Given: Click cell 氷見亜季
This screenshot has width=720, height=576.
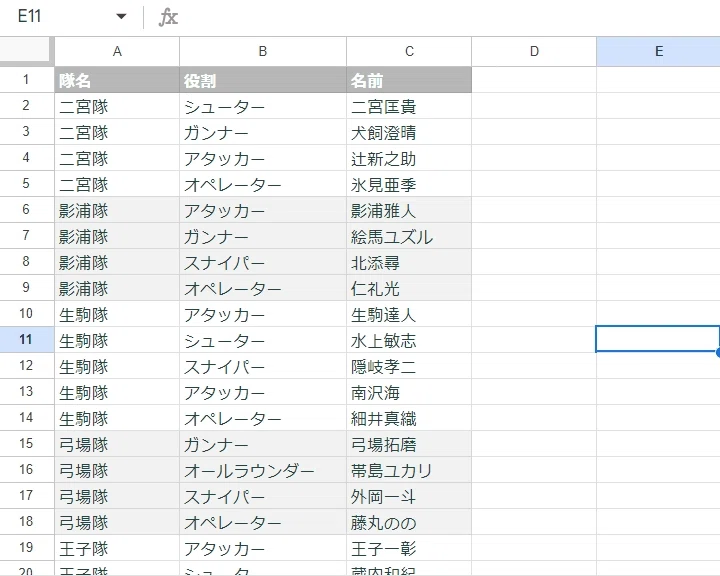Looking at the screenshot, I should (409, 184).
